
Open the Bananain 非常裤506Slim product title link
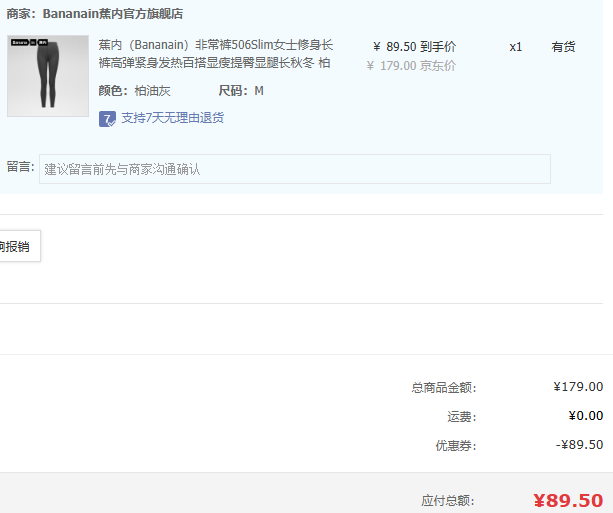(x=215, y=54)
